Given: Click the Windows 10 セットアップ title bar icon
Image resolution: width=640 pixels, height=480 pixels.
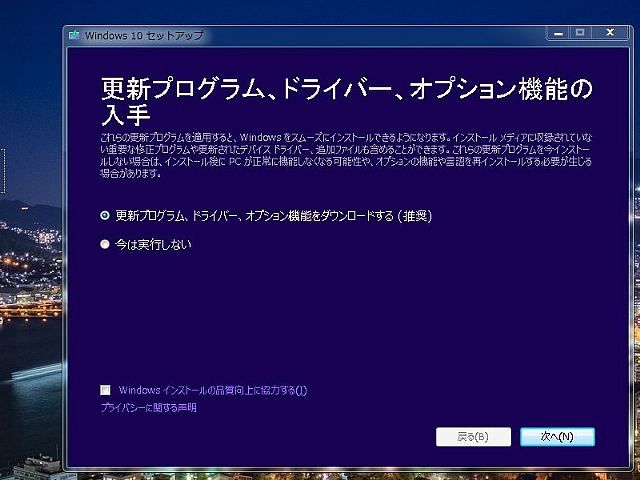Looking at the screenshot, I should click(74, 35).
